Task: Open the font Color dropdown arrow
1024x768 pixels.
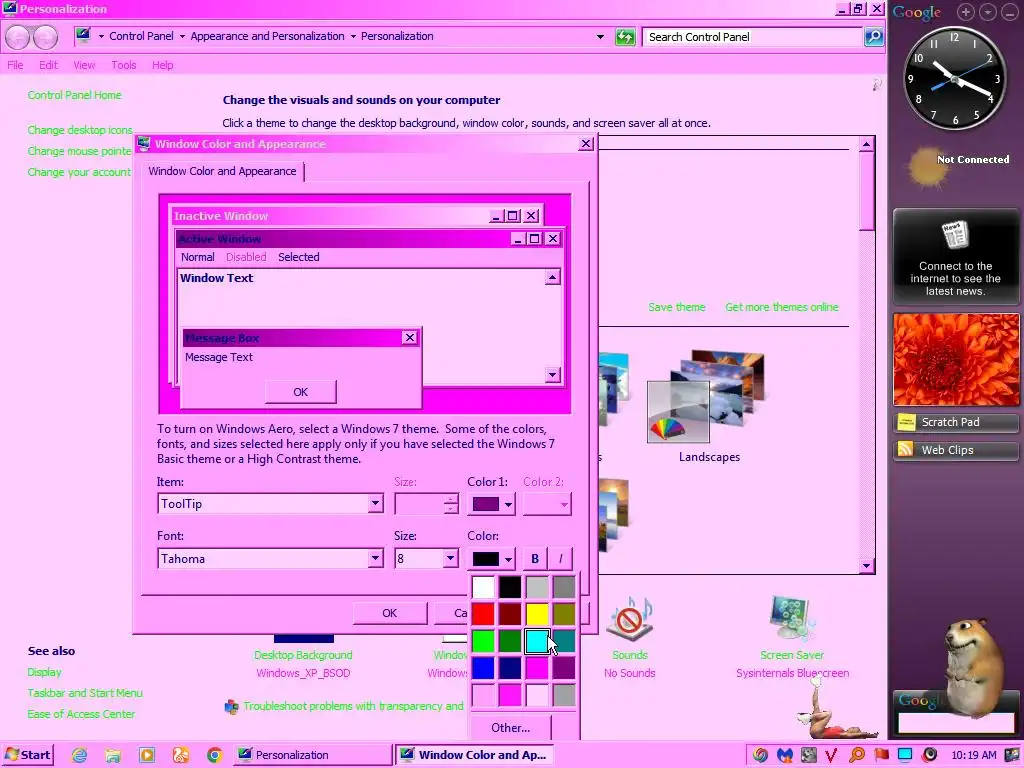Action: pyautogui.click(x=508, y=559)
